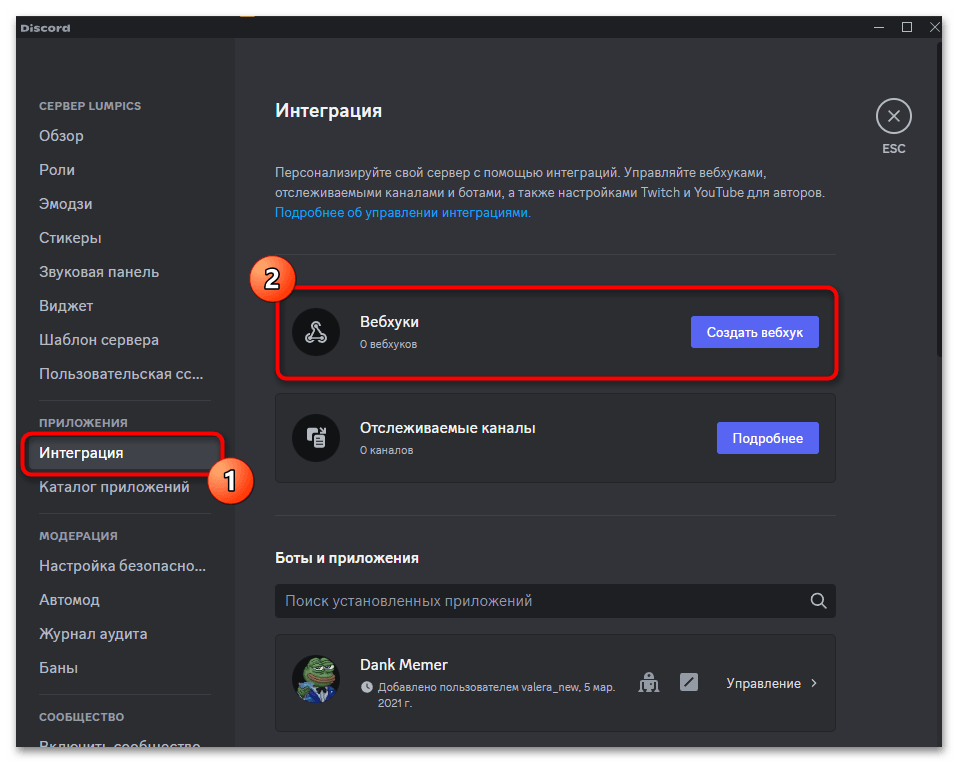
Task: Minimize the Discord window
Action: (x=879, y=27)
